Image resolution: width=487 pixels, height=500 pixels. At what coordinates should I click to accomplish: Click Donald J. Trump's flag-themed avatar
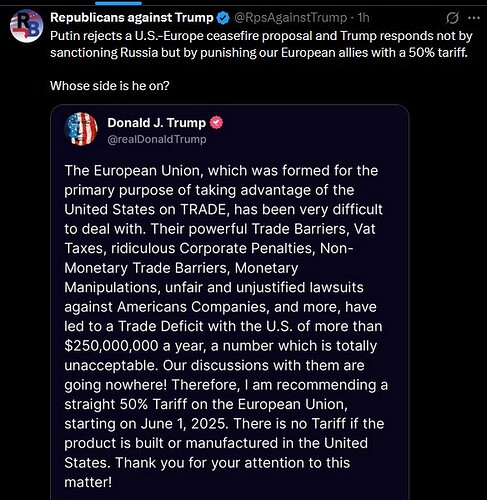[81, 129]
